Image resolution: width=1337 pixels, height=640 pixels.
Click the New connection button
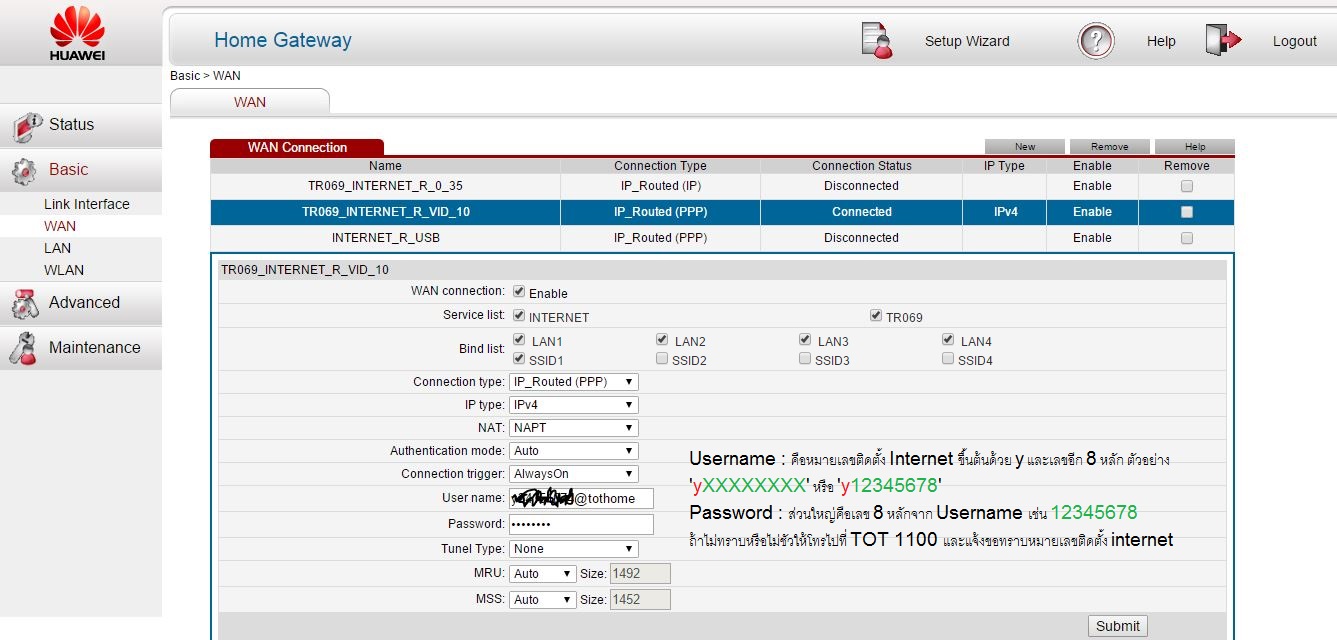tap(1025, 147)
